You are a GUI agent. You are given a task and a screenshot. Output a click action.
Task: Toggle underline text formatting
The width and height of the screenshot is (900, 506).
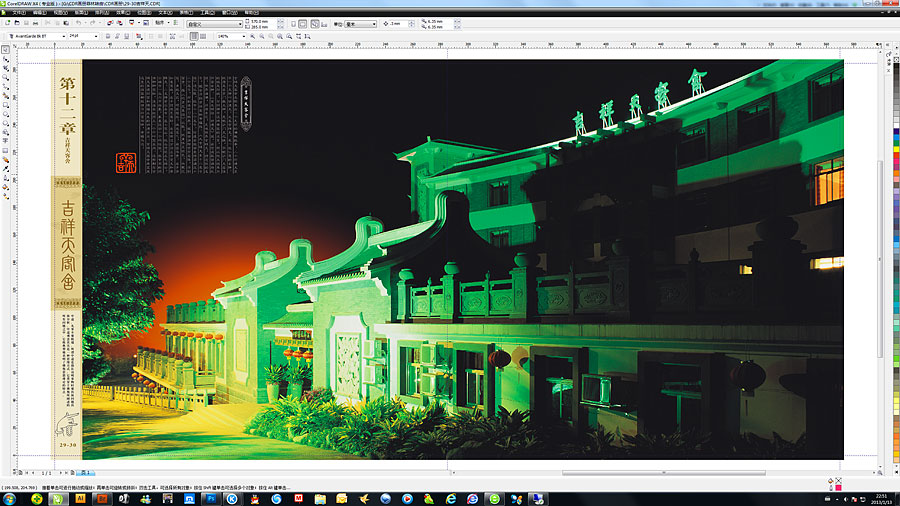point(126,36)
